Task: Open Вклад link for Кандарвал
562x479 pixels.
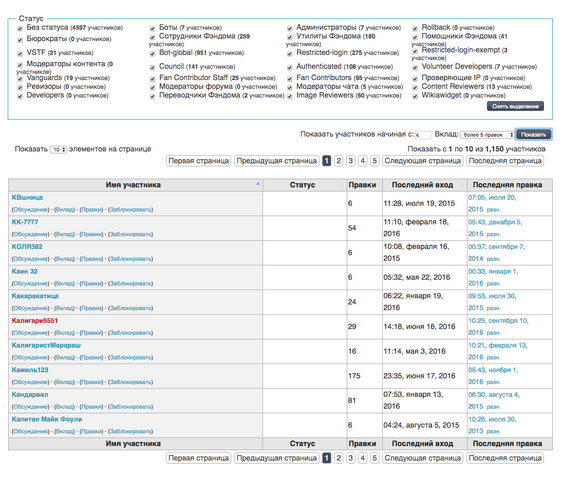Action: [x=64, y=407]
